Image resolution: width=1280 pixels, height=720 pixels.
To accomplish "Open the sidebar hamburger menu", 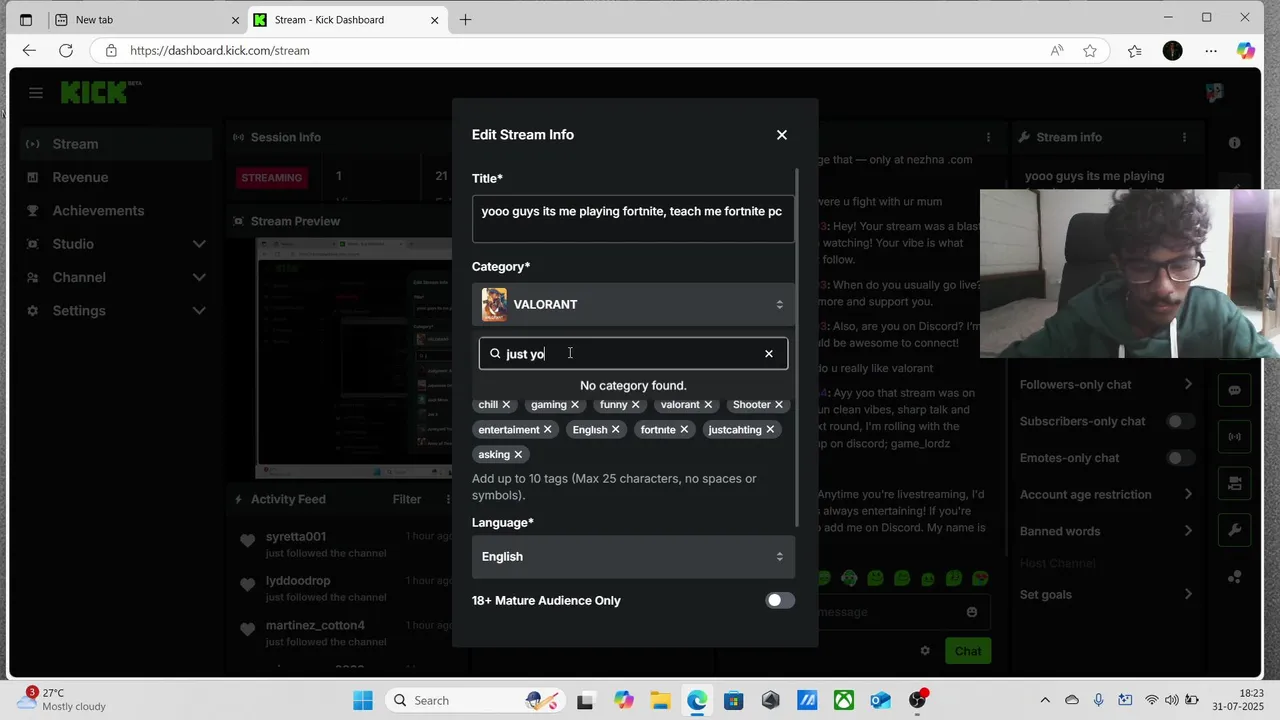I will [36, 93].
